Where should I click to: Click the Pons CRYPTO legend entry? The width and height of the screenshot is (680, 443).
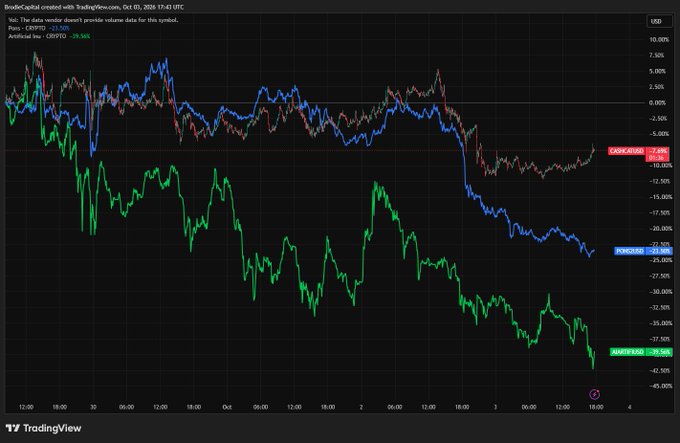tap(26, 28)
